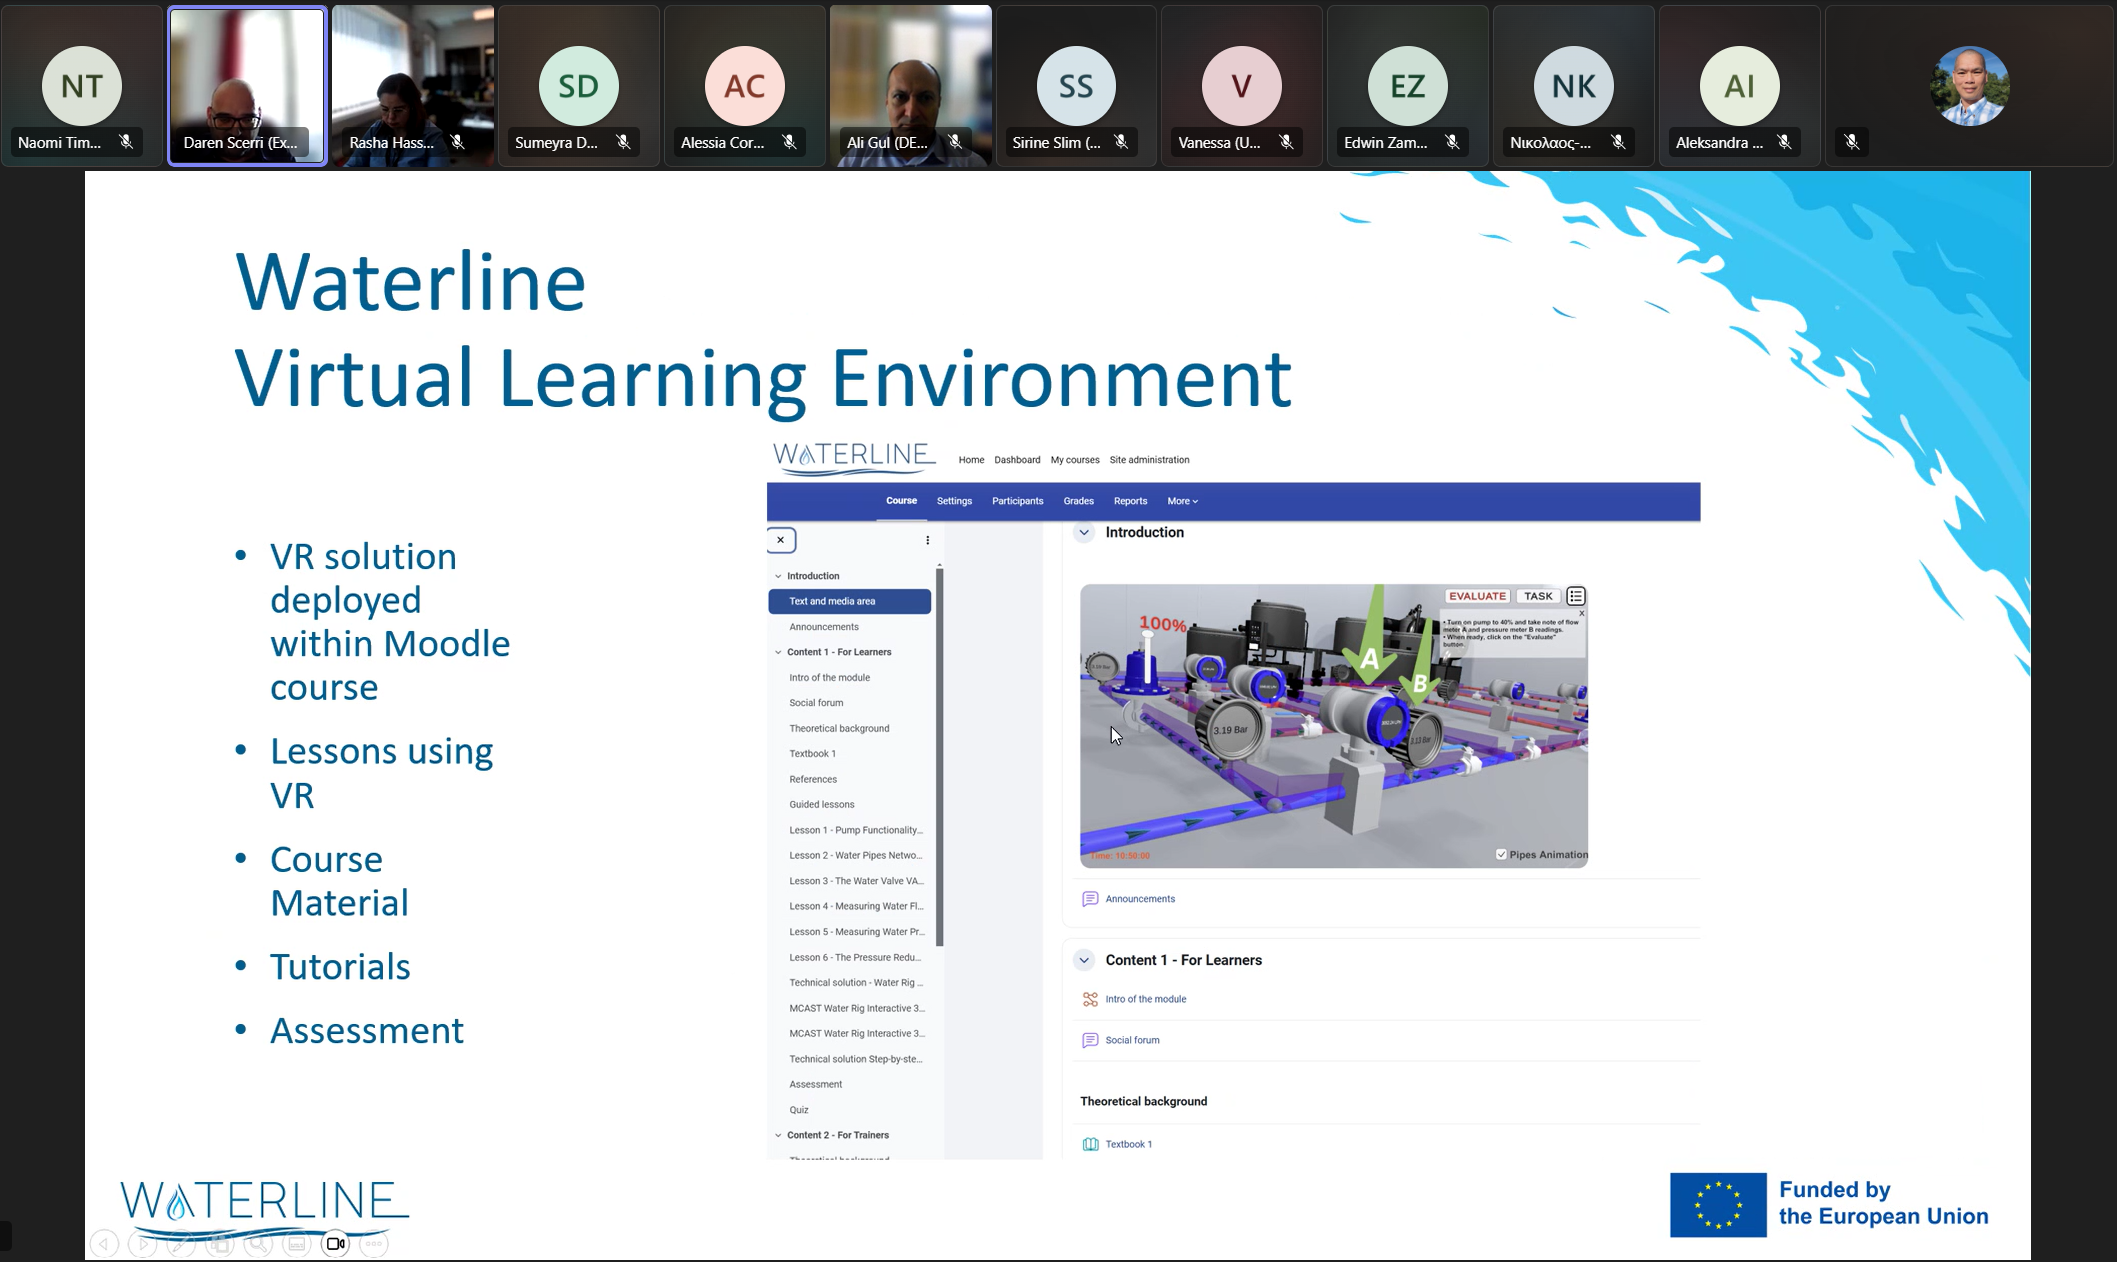The height and width of the screenshot is (1262, 2117).
Task: Click the zoom magnifier in slideshow controls
Action: pos(258,1244)
